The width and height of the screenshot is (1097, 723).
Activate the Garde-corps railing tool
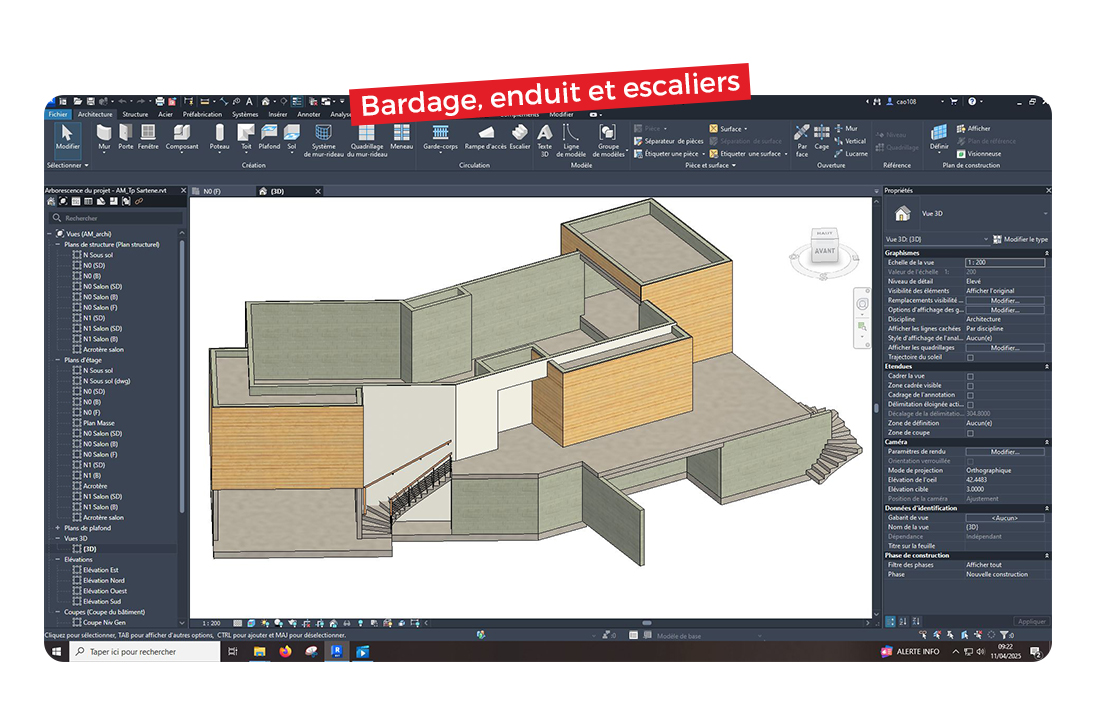[x=439, y=136]
